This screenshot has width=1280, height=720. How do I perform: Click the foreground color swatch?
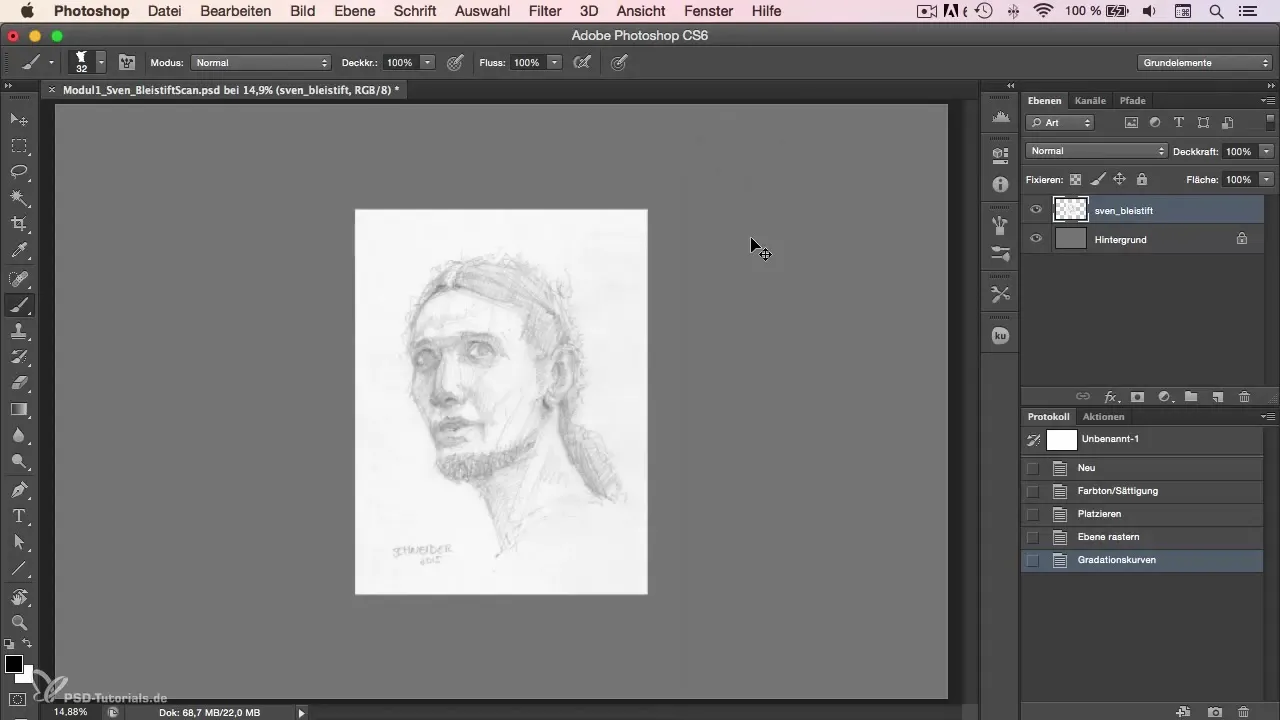13,664
